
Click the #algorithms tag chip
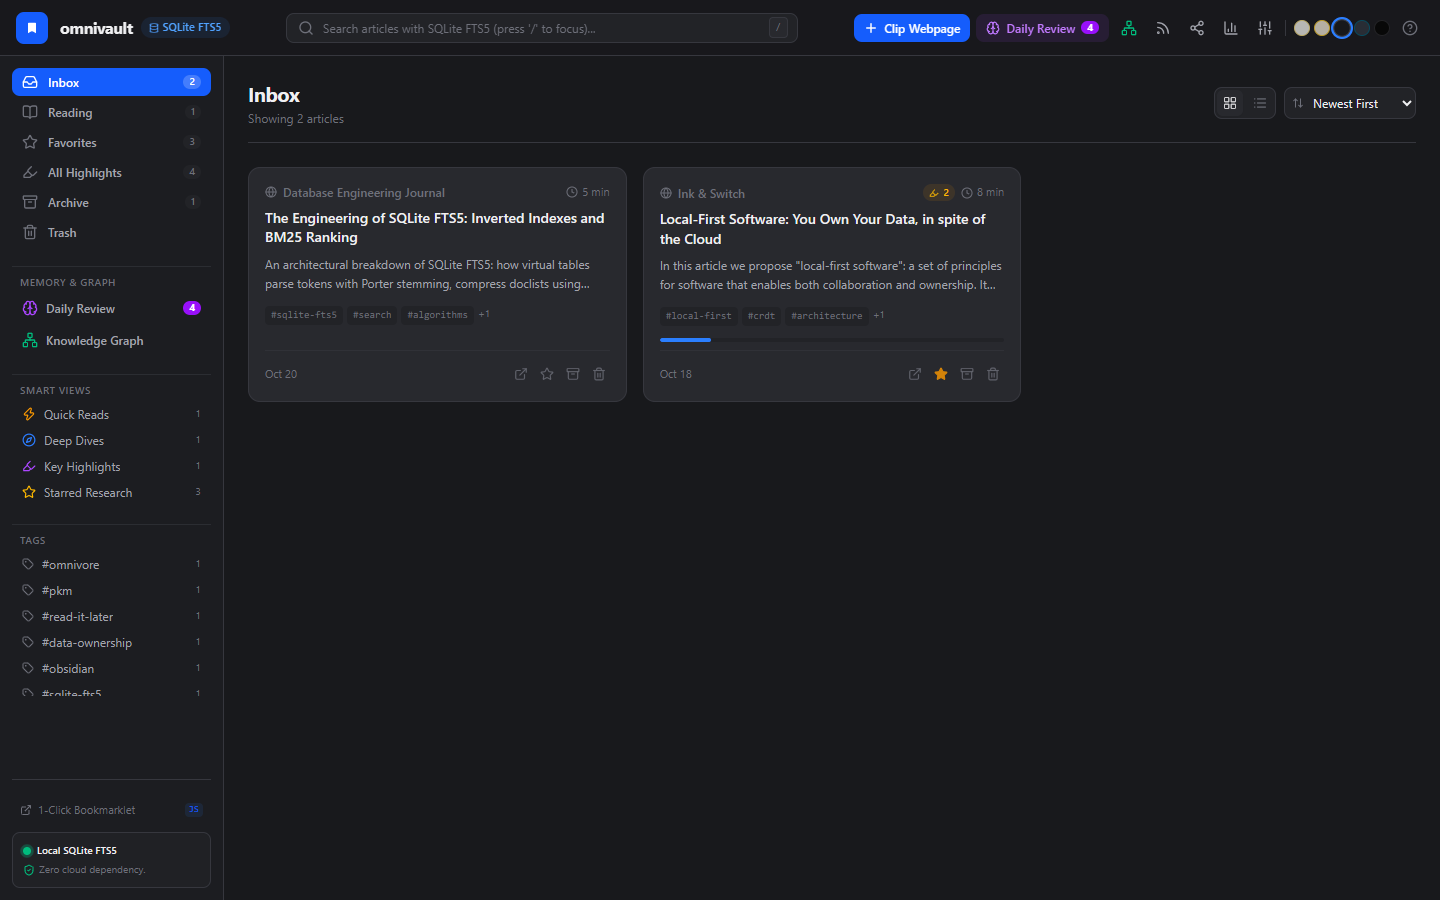tap(437, 315)
